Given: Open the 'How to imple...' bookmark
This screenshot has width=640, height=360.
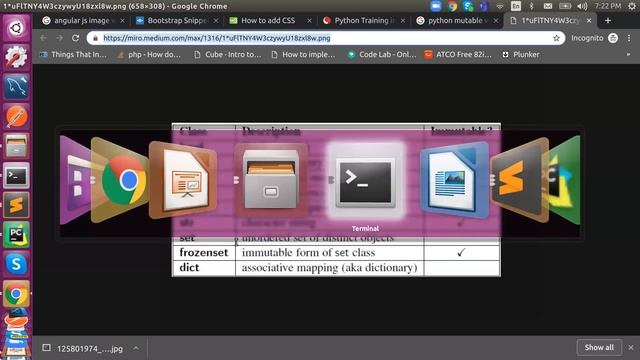Looking at the screenshot, I should point(303,54).
